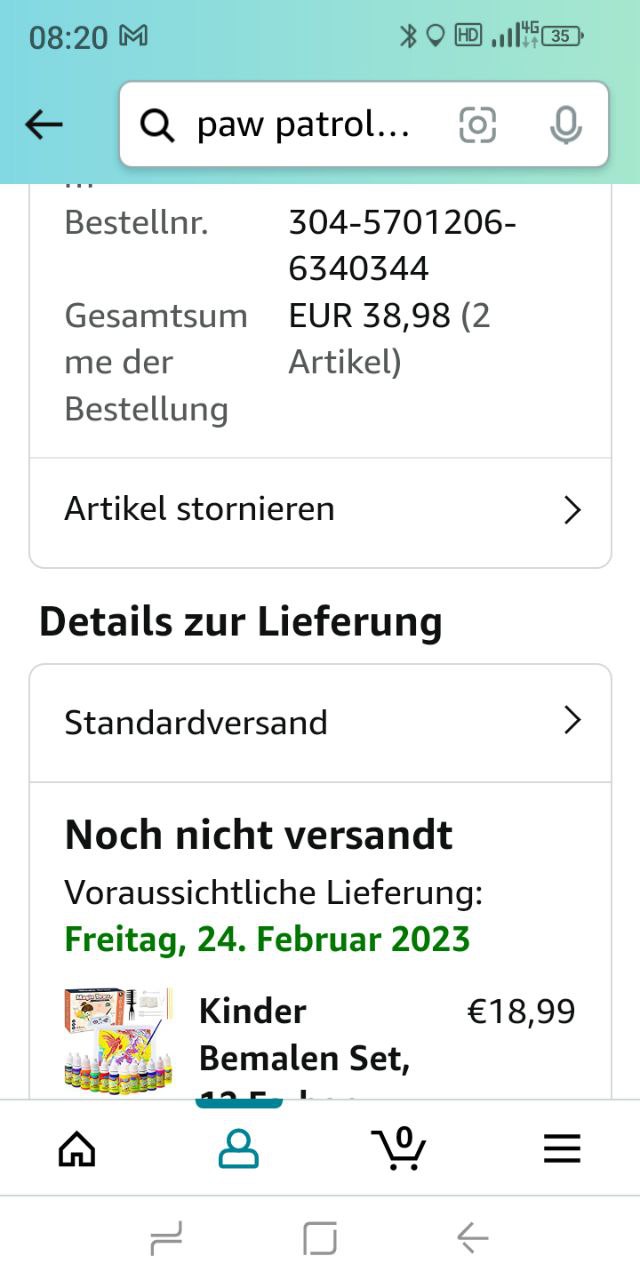Screen dimensions: 640x1280
Task: Open Standardversand delivery details
Action: click(x=197, y=722)
